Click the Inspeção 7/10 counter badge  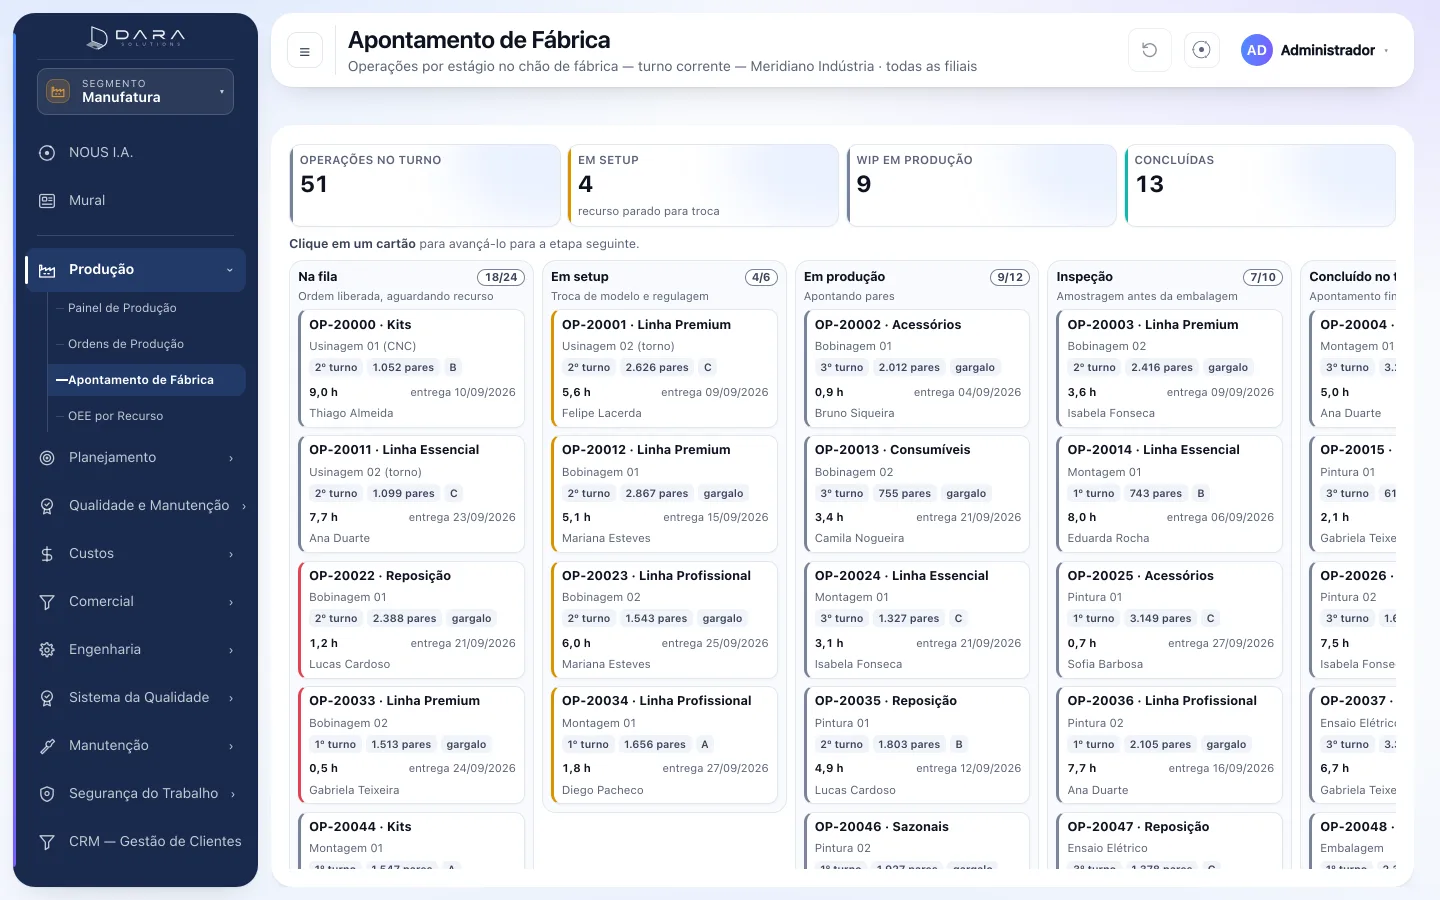click(1263, 277)
